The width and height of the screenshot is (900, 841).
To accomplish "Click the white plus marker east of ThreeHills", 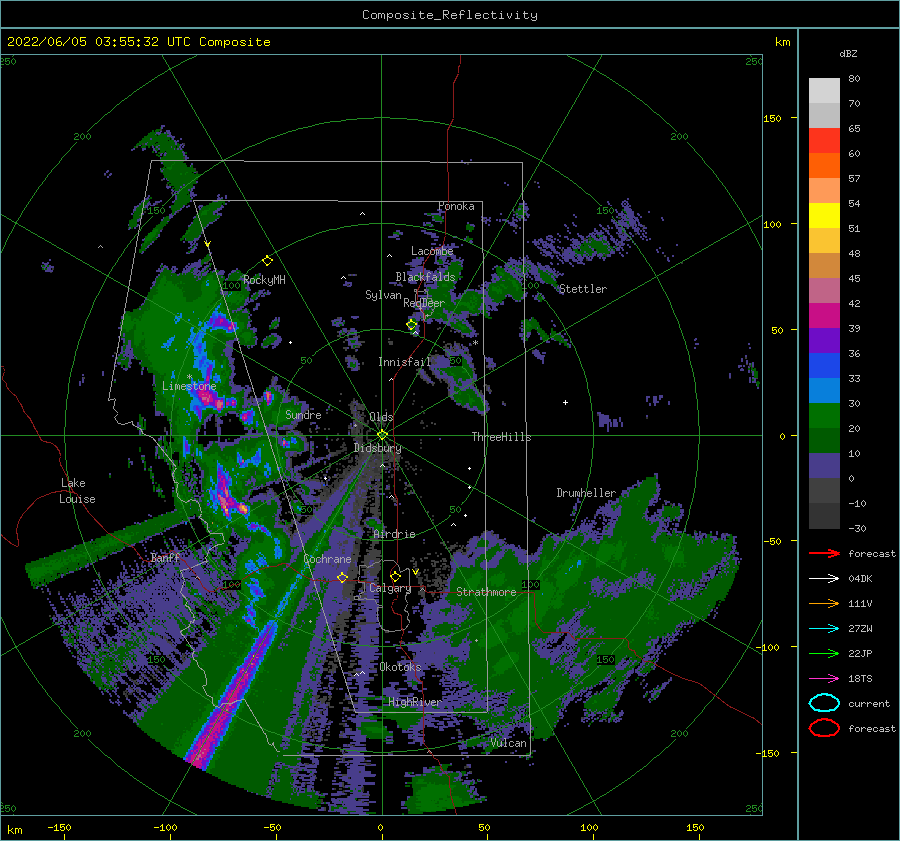I will [x=565, y=402].
